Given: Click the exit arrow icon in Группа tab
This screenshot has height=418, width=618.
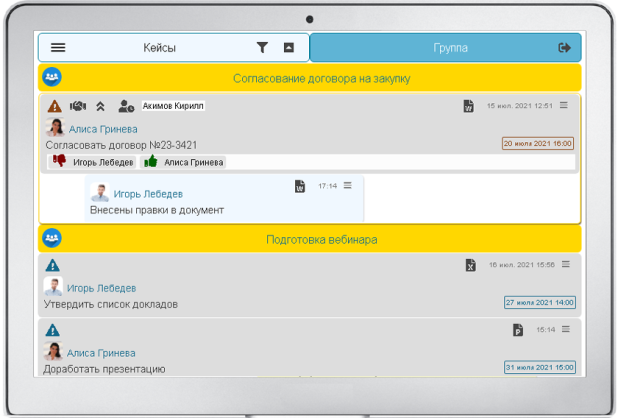Looking at the screenshot, I should point(564,48).
